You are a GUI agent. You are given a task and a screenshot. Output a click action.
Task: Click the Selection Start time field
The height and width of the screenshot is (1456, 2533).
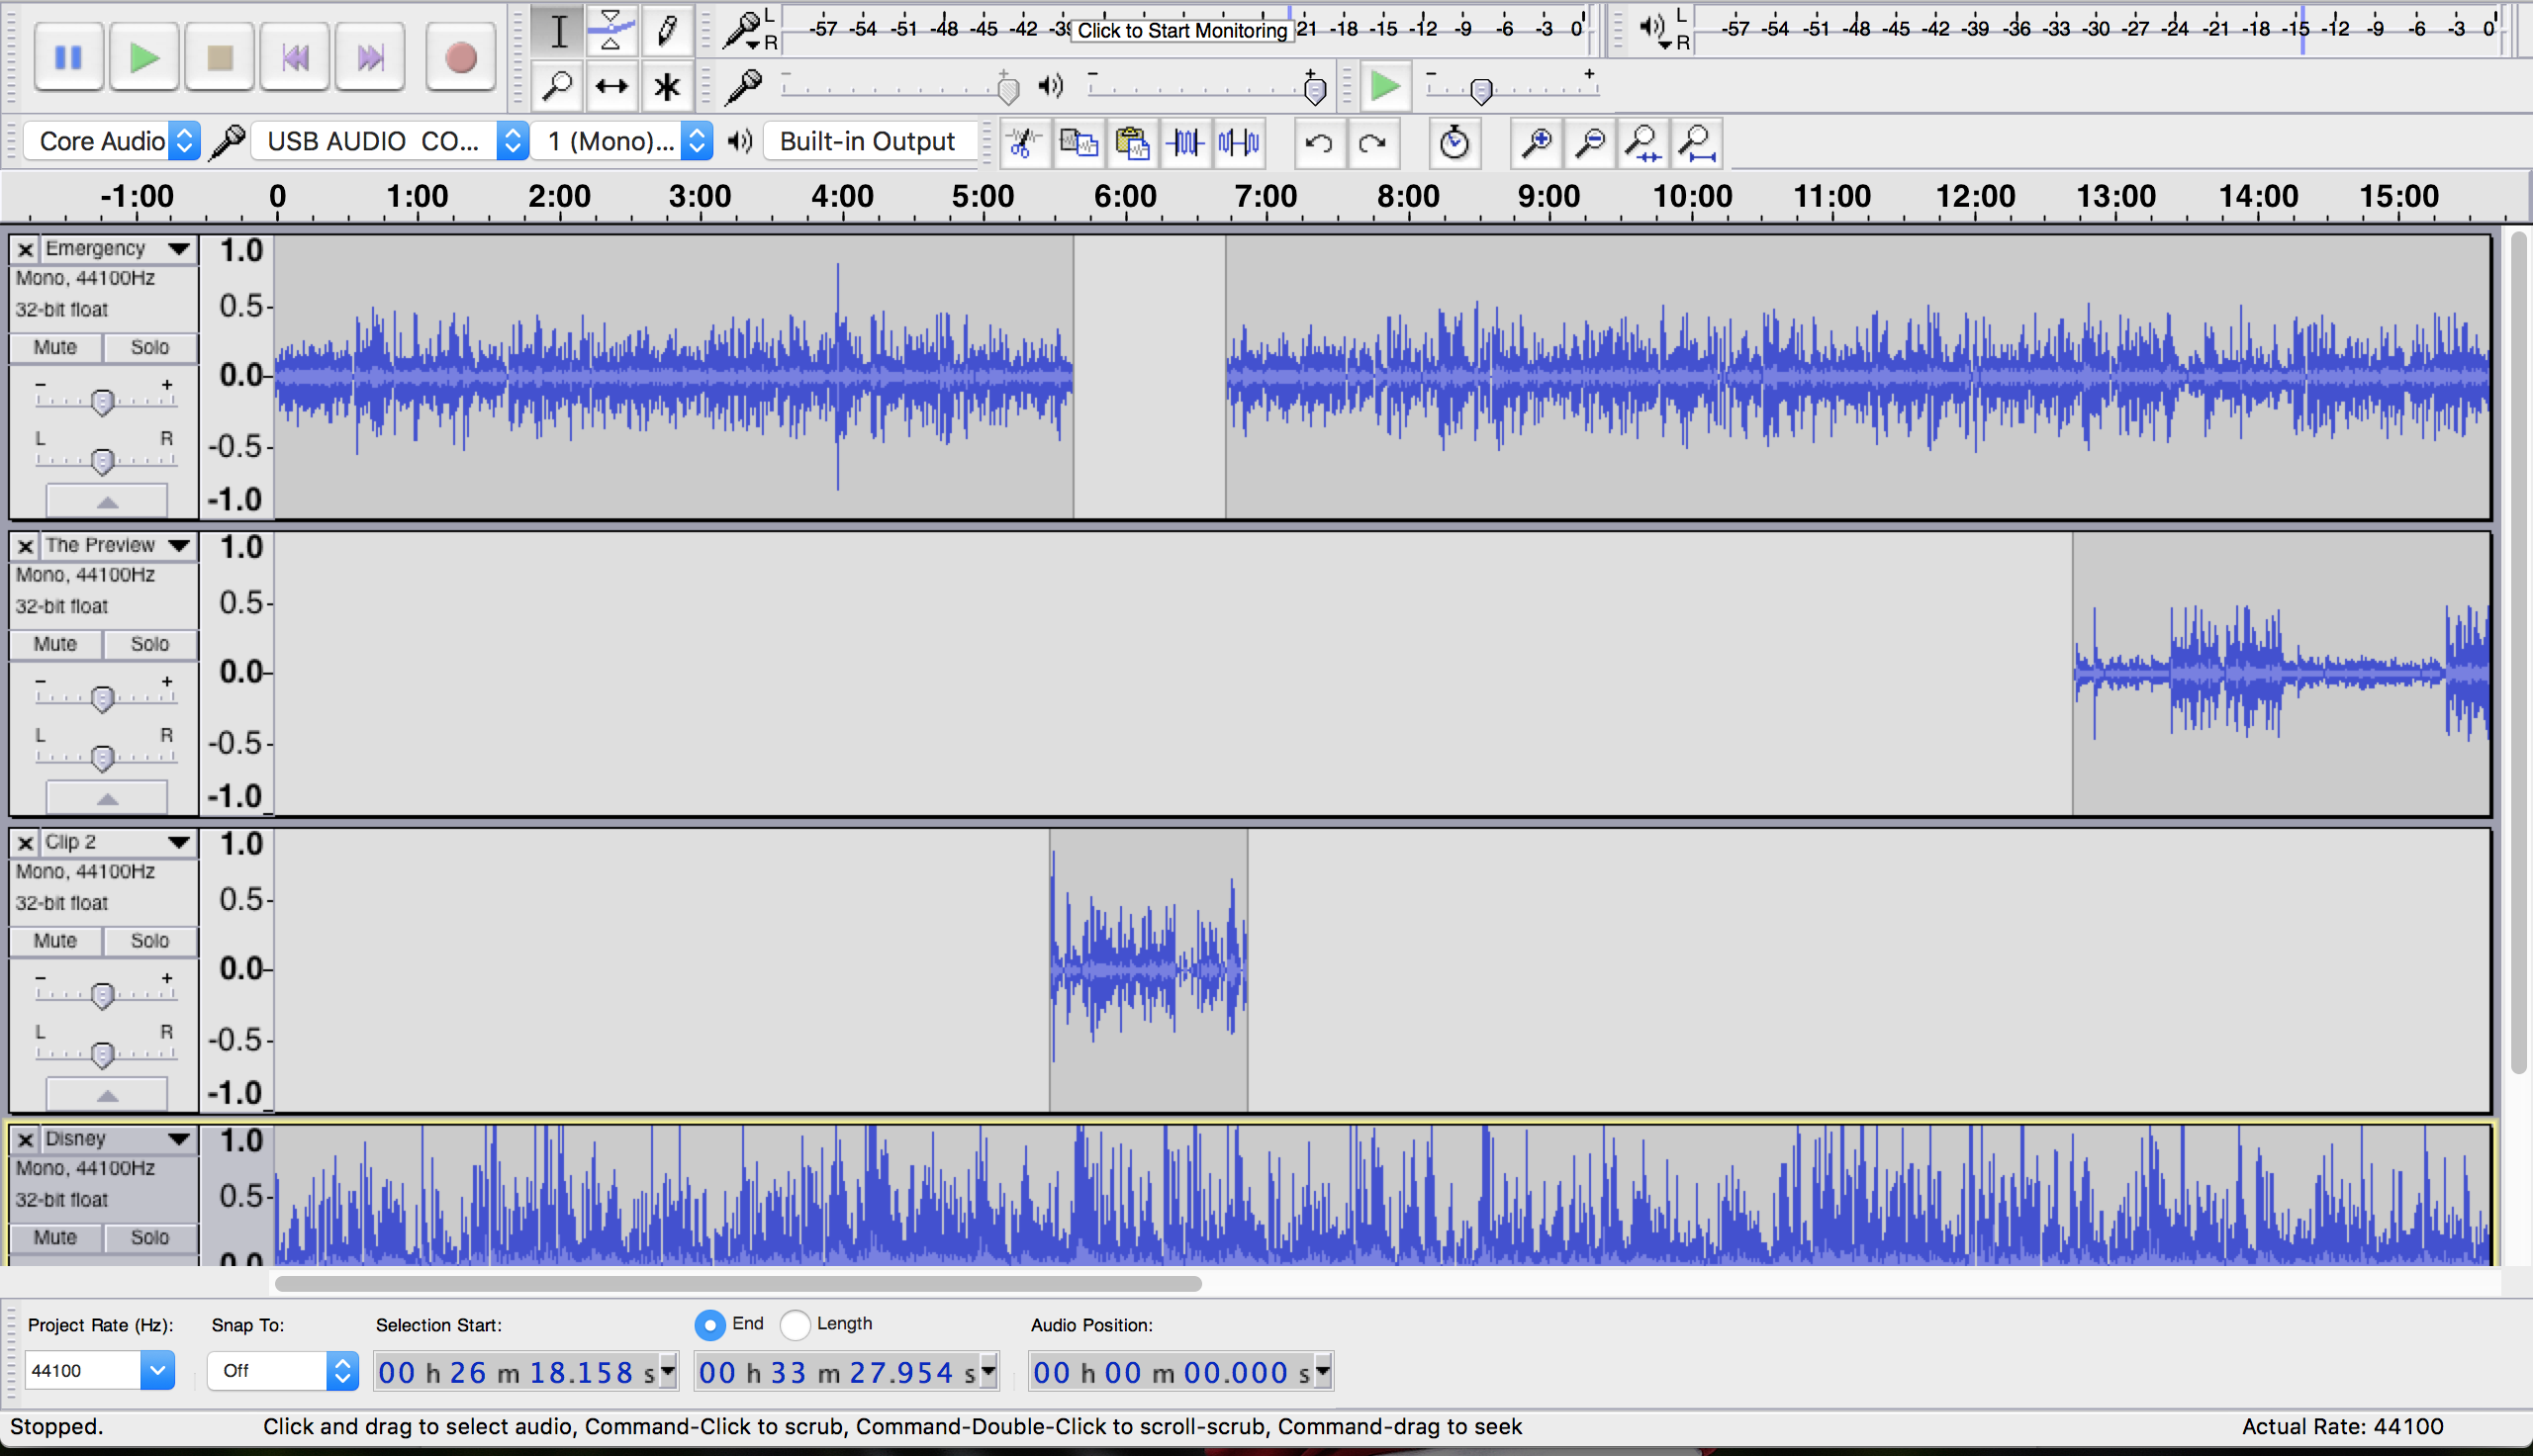(x=527, y=1372)
